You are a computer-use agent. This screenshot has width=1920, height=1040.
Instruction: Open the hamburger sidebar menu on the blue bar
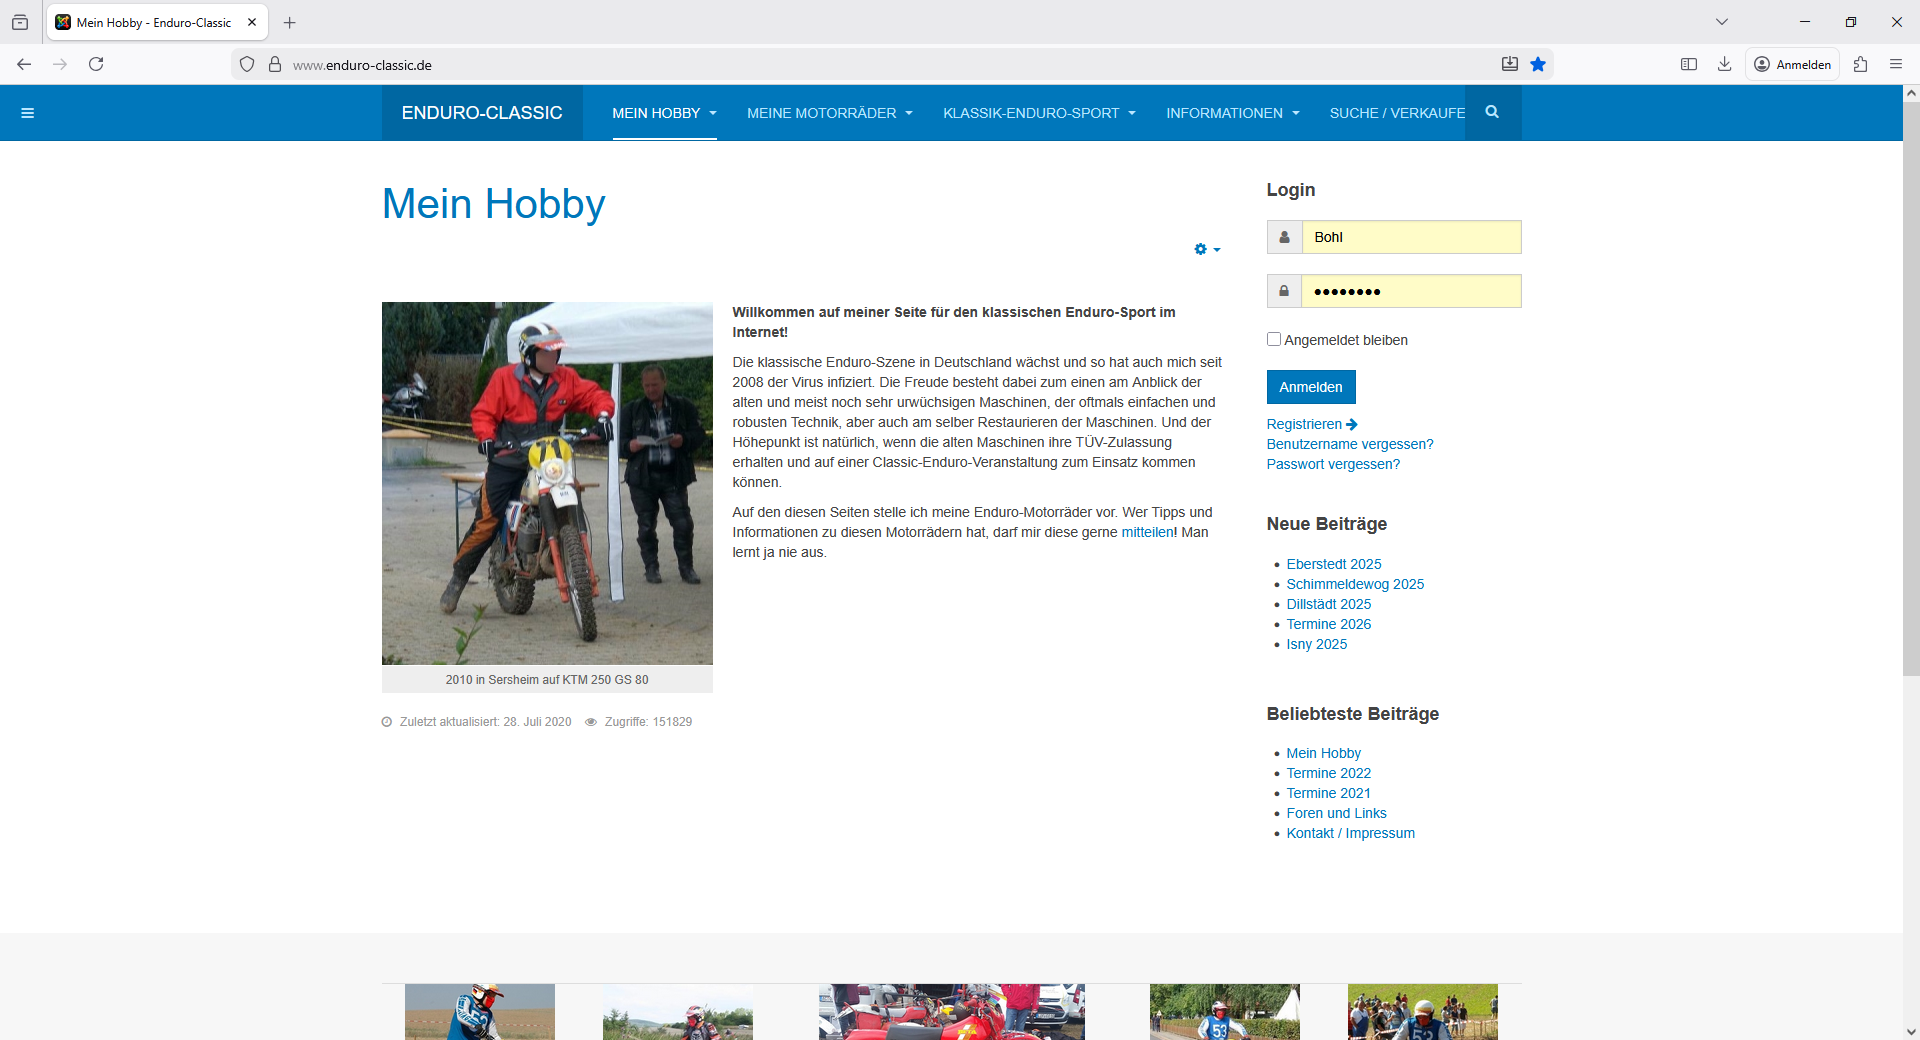[28, 113]
